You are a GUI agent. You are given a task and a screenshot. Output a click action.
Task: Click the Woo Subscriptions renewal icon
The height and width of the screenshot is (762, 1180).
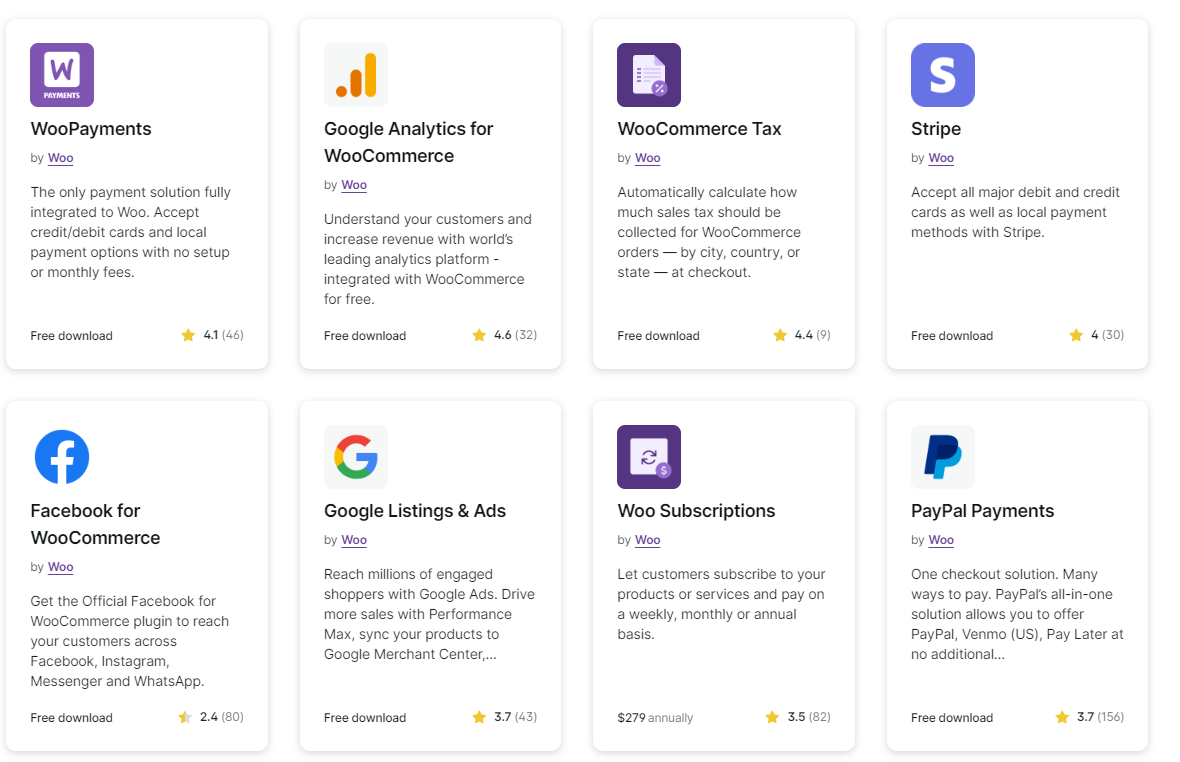tap(649, 457)
